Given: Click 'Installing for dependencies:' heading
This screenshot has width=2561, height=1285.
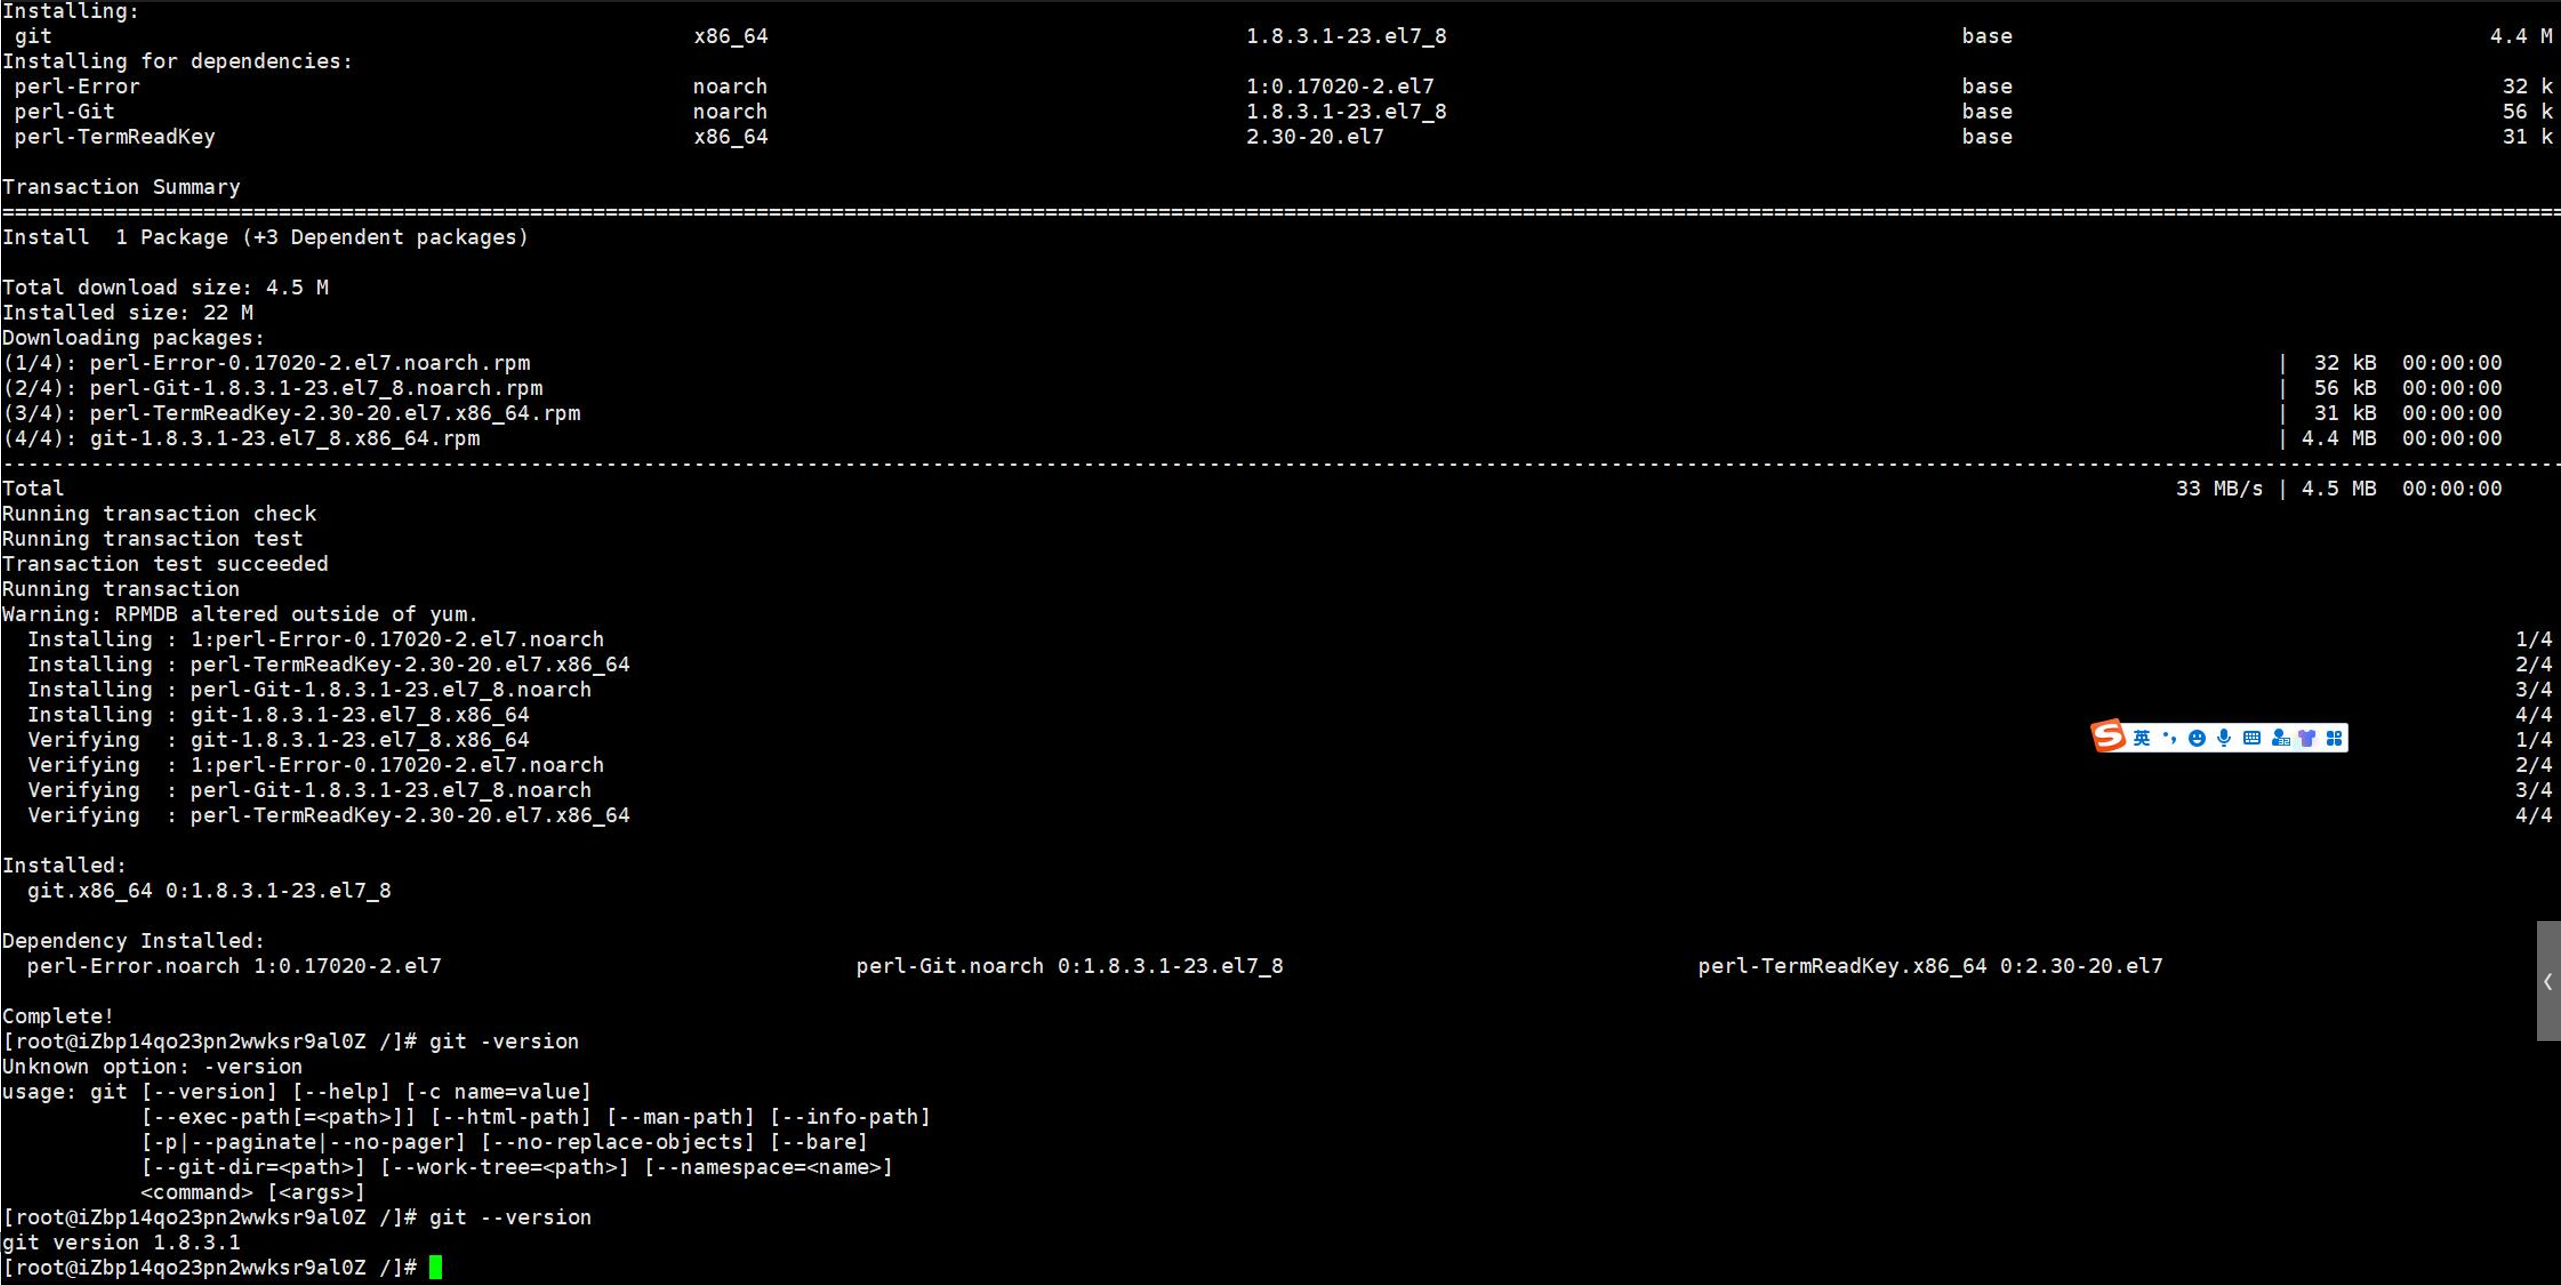Looking at the screenshot, I should tap(177, 61).
